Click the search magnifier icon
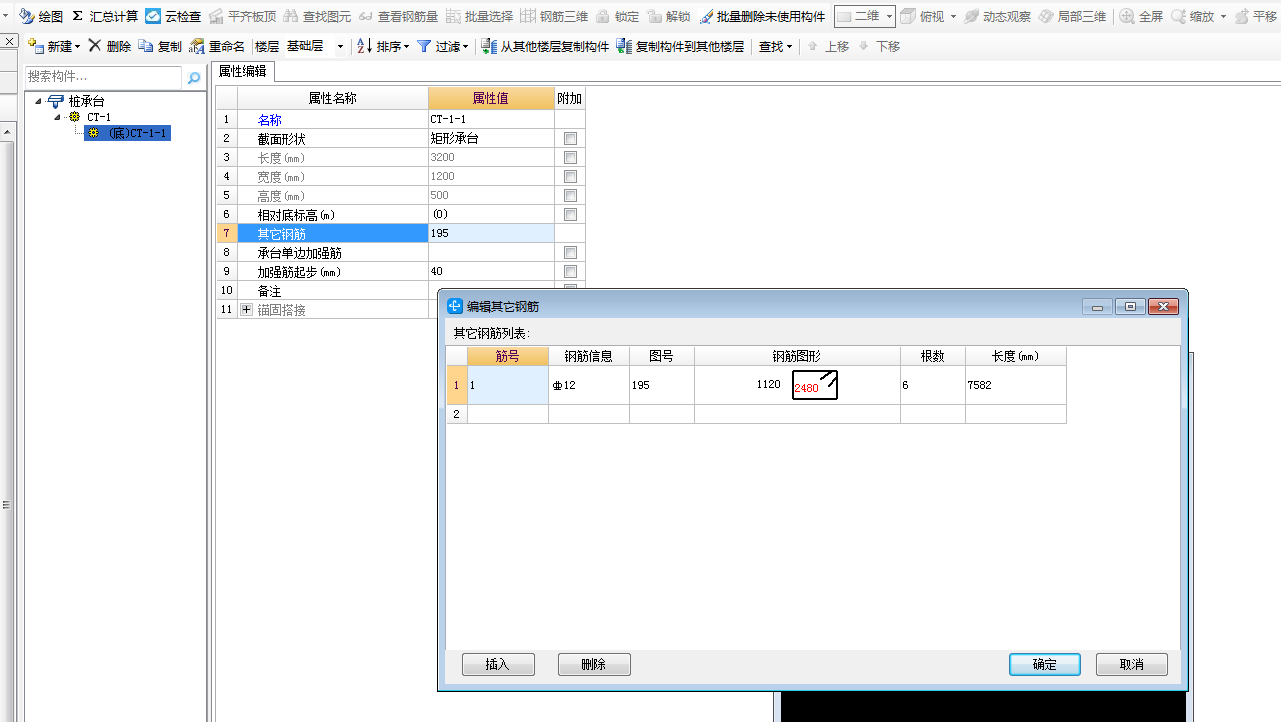Image resolution: width=1281 pixels, height=722 pixels. [194, 77]
